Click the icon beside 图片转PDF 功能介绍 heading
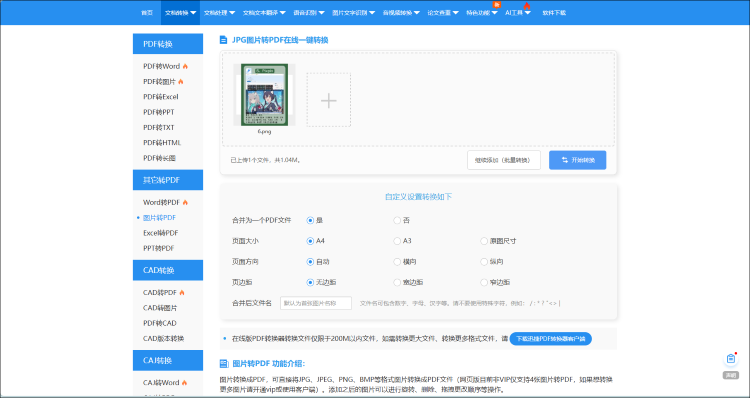This screenshot has height=398, width=750. point(224,364)
